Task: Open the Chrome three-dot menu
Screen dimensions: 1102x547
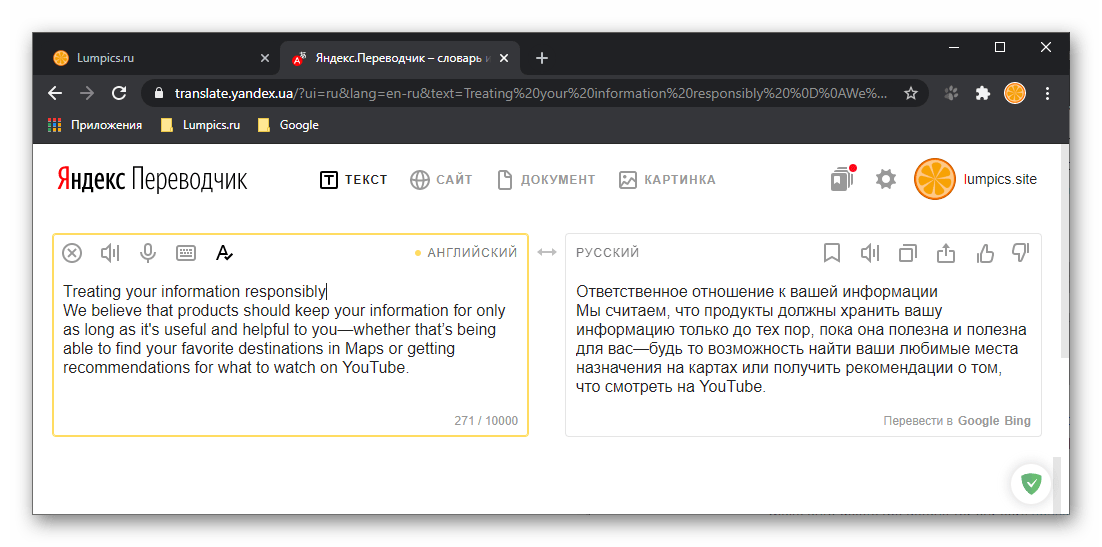Action: pyautogui.click(x=1047, y=93)
